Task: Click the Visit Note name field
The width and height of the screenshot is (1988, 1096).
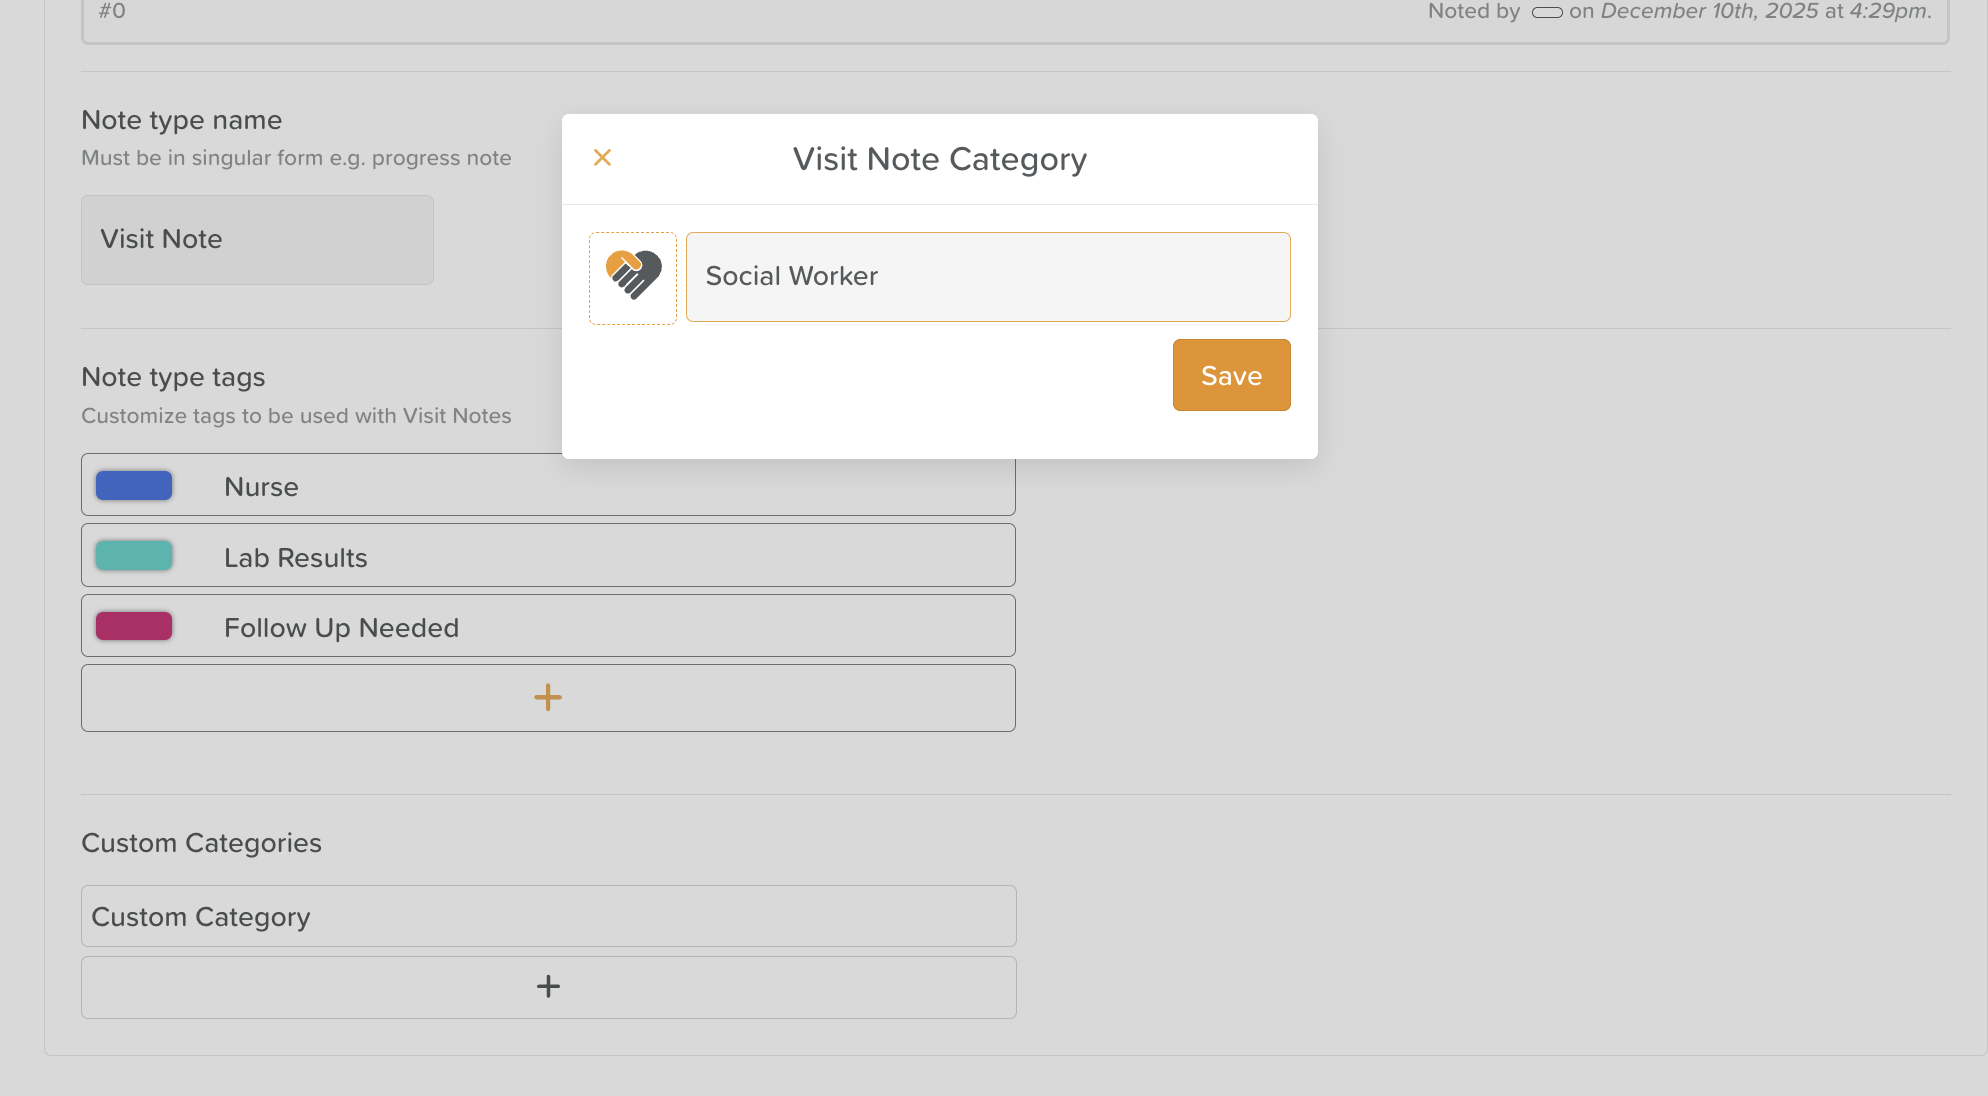Action: pos(257,240)
